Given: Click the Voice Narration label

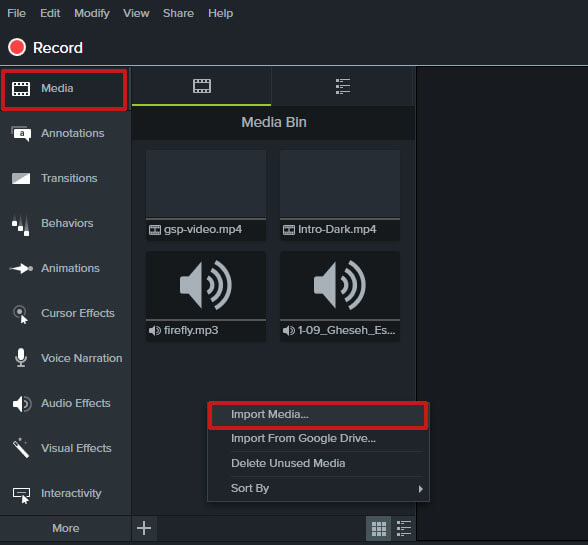Looking at the screenshot, I should click(82, 359).
